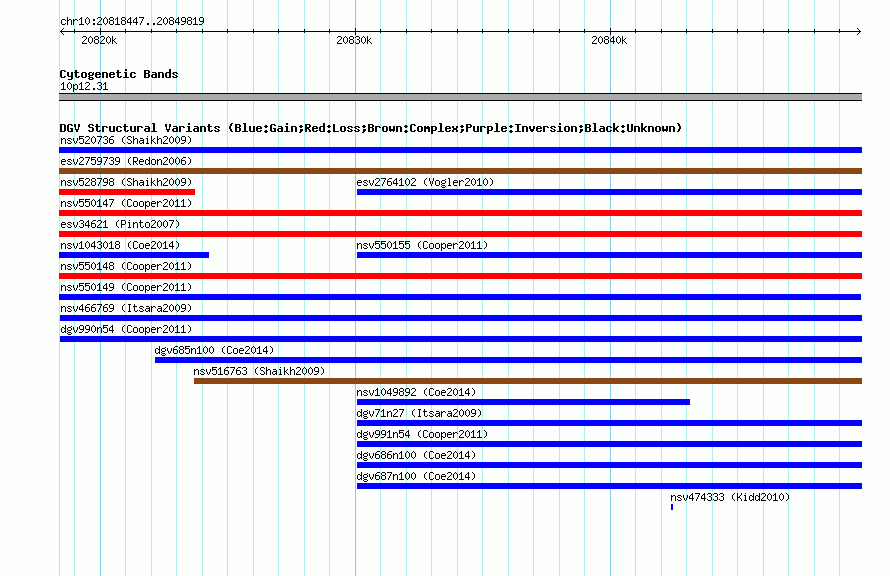The image size is (890, 576).
Task: Click the blue bar under nsv550149
Action: (460, 297)
